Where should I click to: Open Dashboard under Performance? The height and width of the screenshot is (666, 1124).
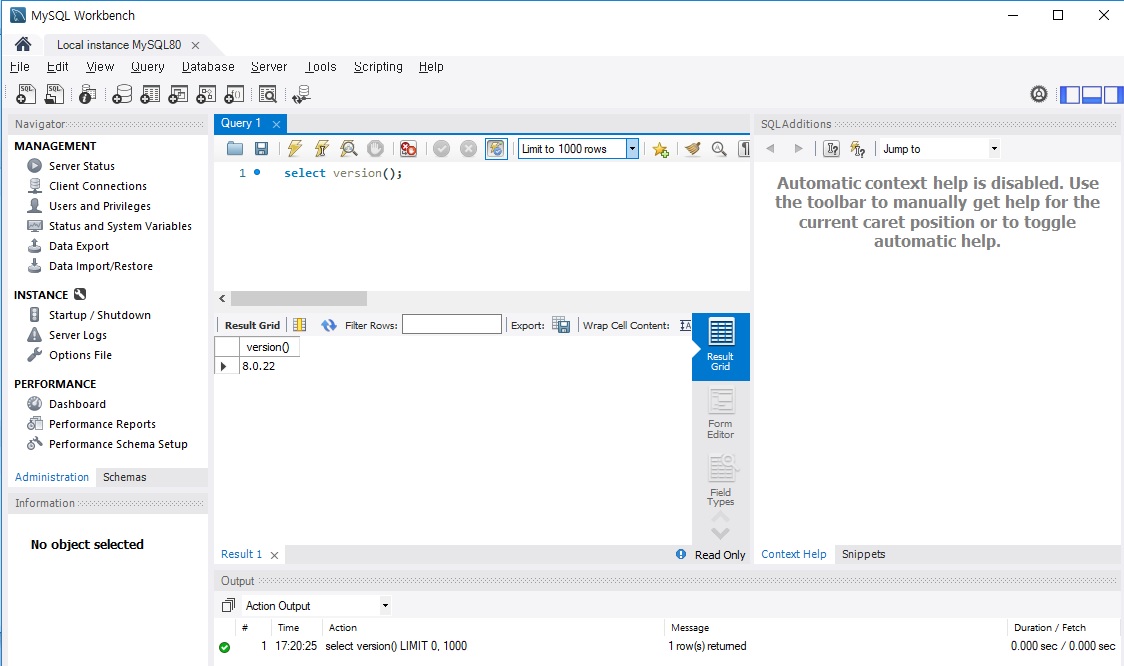click(x=77, y=404)
